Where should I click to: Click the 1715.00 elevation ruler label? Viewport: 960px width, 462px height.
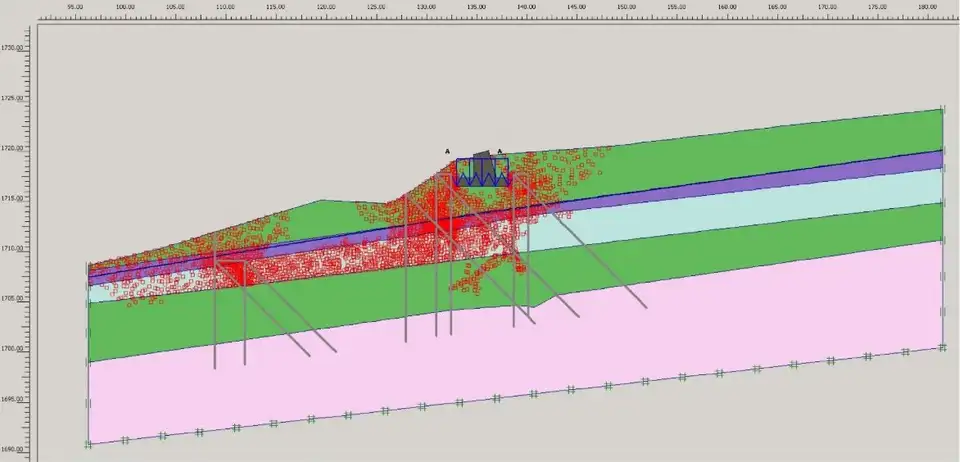click(x=12, y=198)
